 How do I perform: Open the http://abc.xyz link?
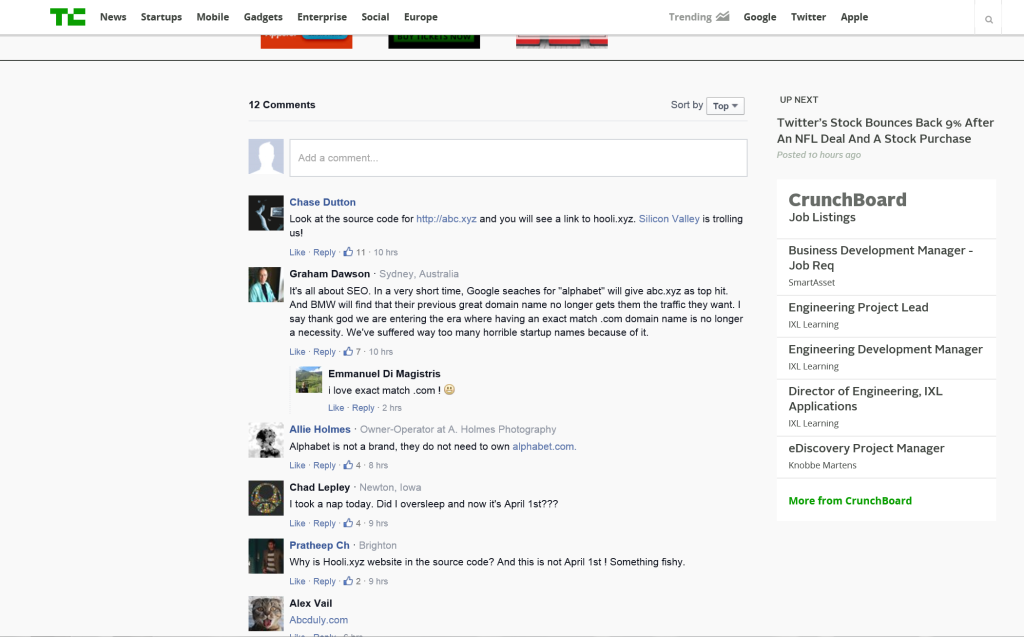[446, 219]
